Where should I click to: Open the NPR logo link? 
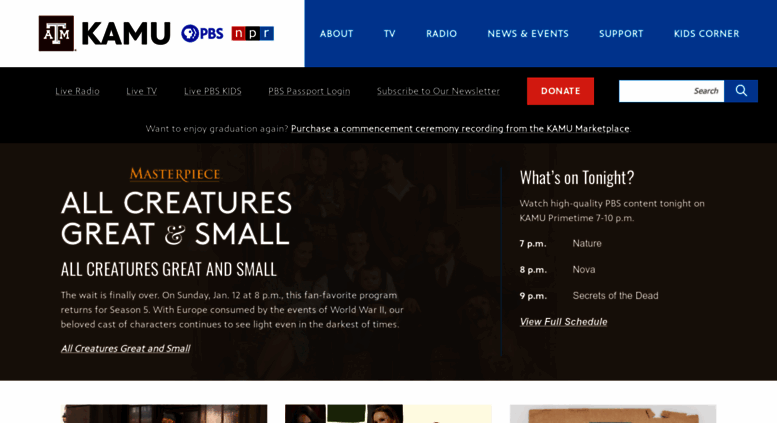point(253,33)
